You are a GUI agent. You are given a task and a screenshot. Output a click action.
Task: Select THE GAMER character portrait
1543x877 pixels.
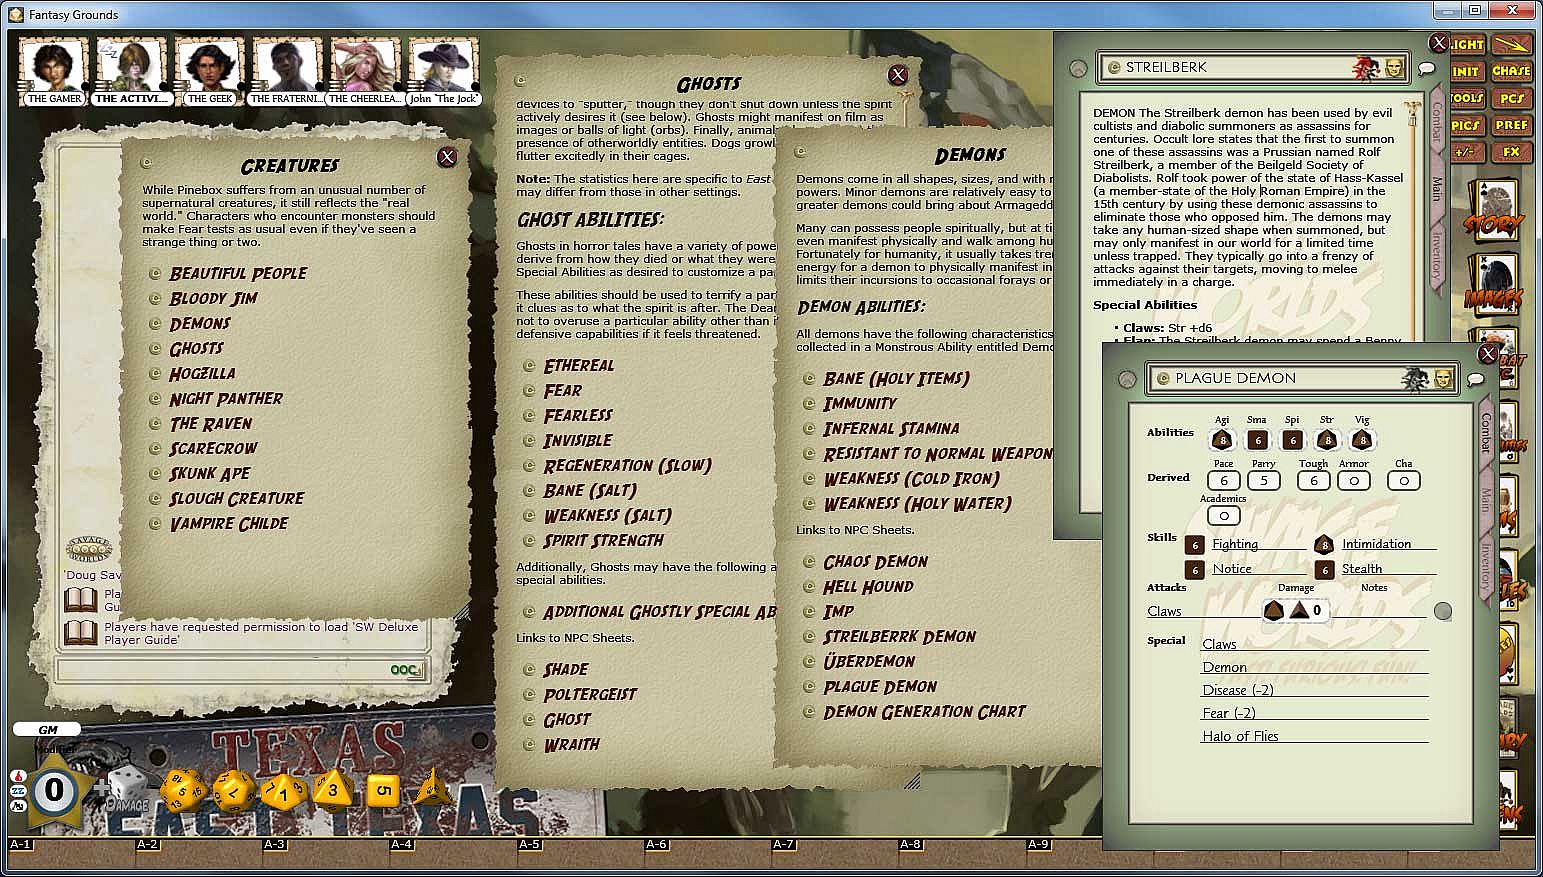(x=54, y=71)
